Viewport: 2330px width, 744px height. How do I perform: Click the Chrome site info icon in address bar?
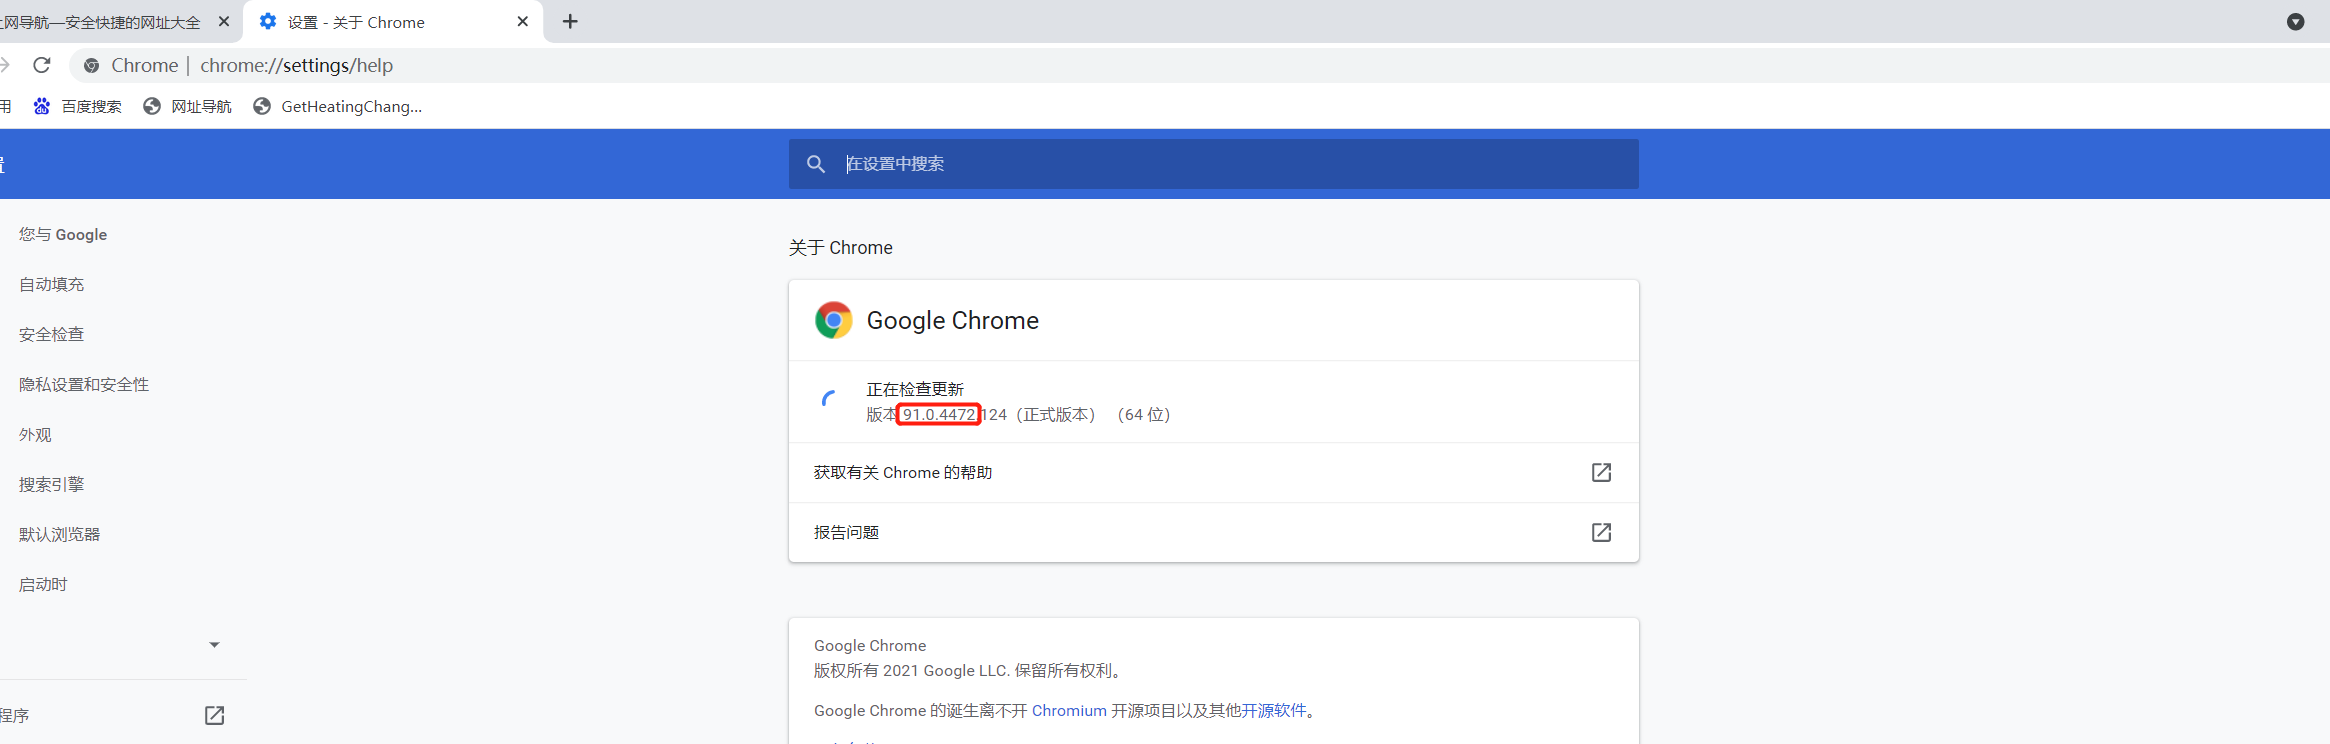pyautogui.click(x=91, y=65)
